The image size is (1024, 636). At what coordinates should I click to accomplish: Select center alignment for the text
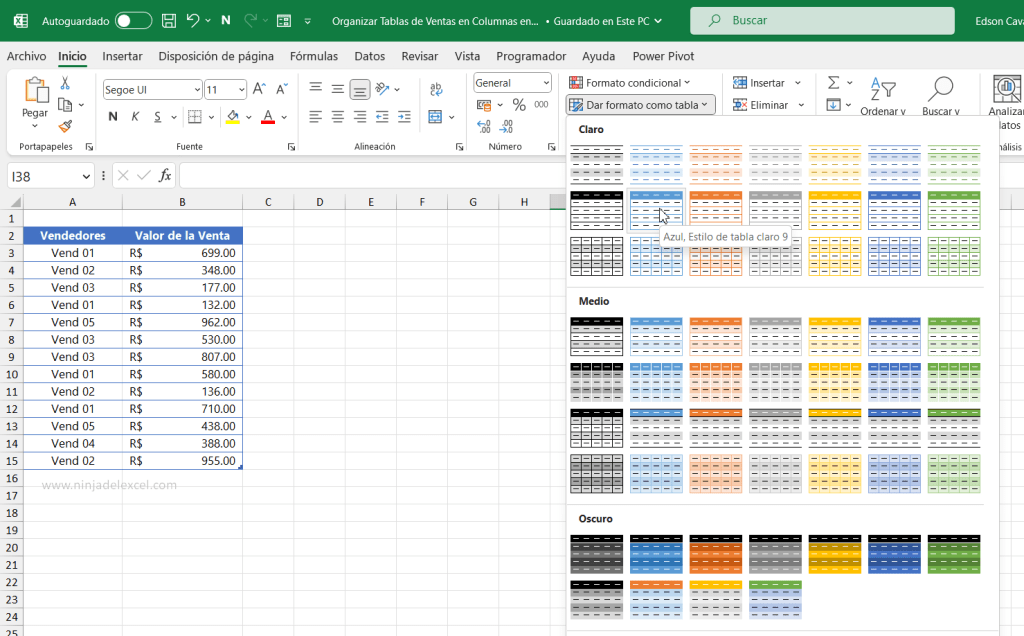(338, 117)
